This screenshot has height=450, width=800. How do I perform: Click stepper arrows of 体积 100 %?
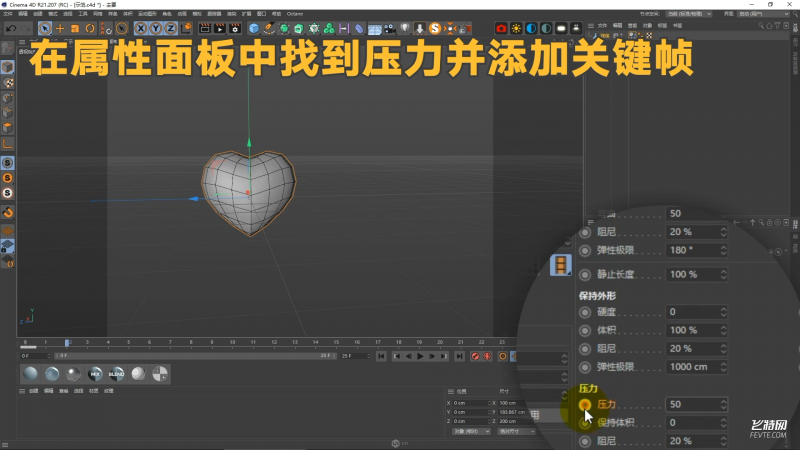click(x=723, y=330)
